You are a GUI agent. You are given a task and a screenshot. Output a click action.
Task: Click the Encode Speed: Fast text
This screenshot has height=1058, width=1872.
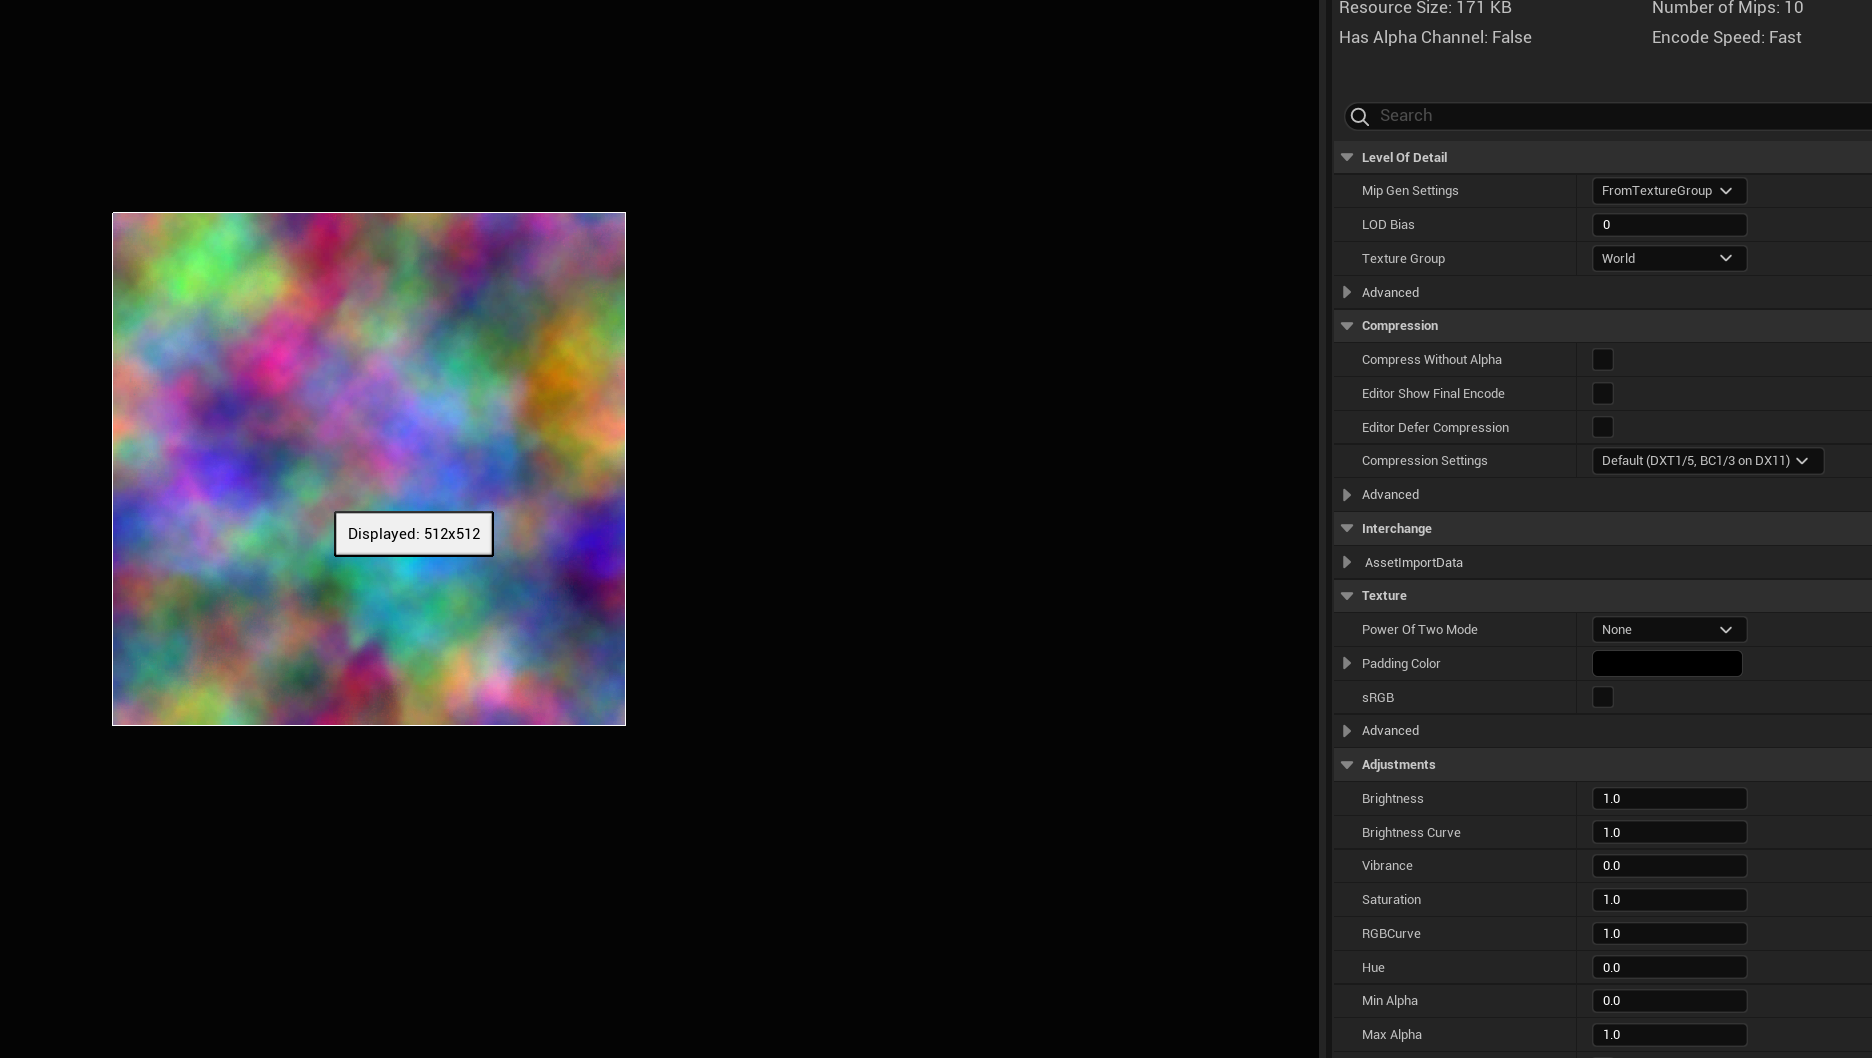point(1726,37)
